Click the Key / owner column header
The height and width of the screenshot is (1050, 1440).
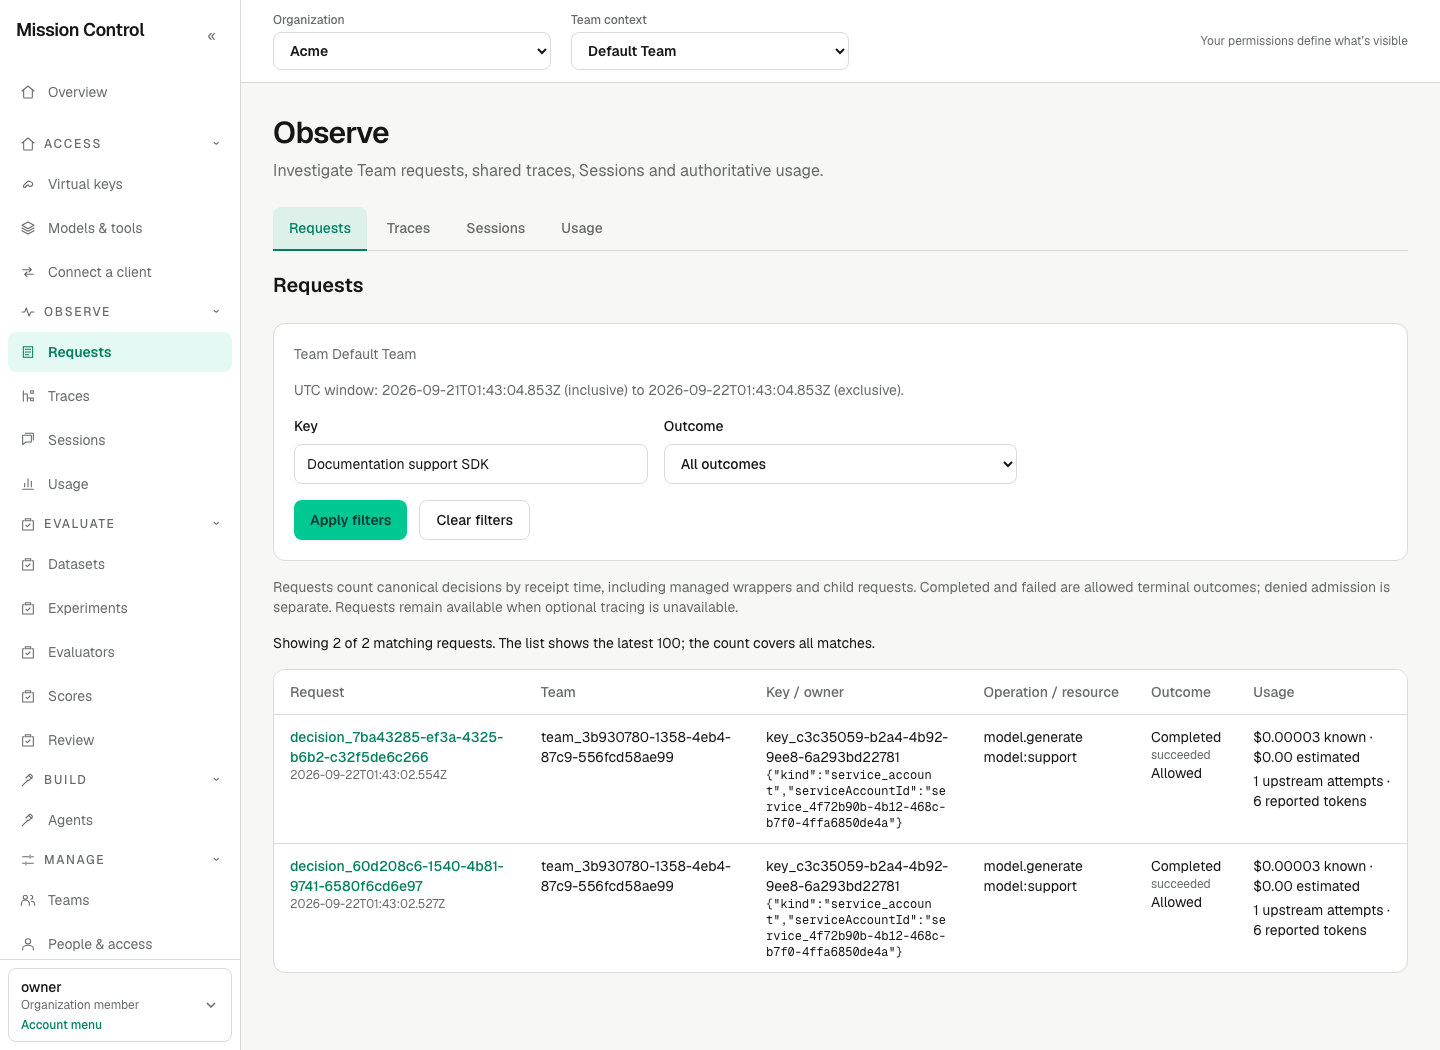point(805,692)
